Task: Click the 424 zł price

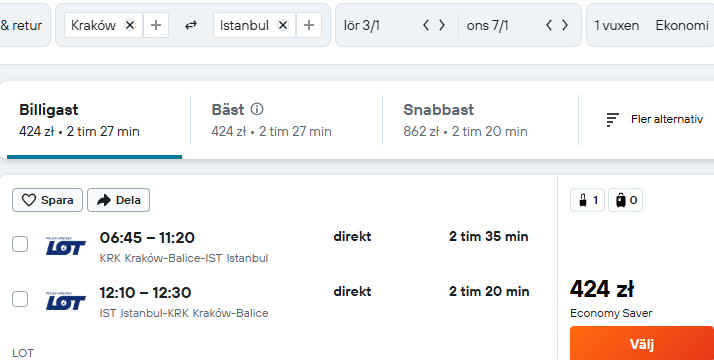Action: (602, 289)
